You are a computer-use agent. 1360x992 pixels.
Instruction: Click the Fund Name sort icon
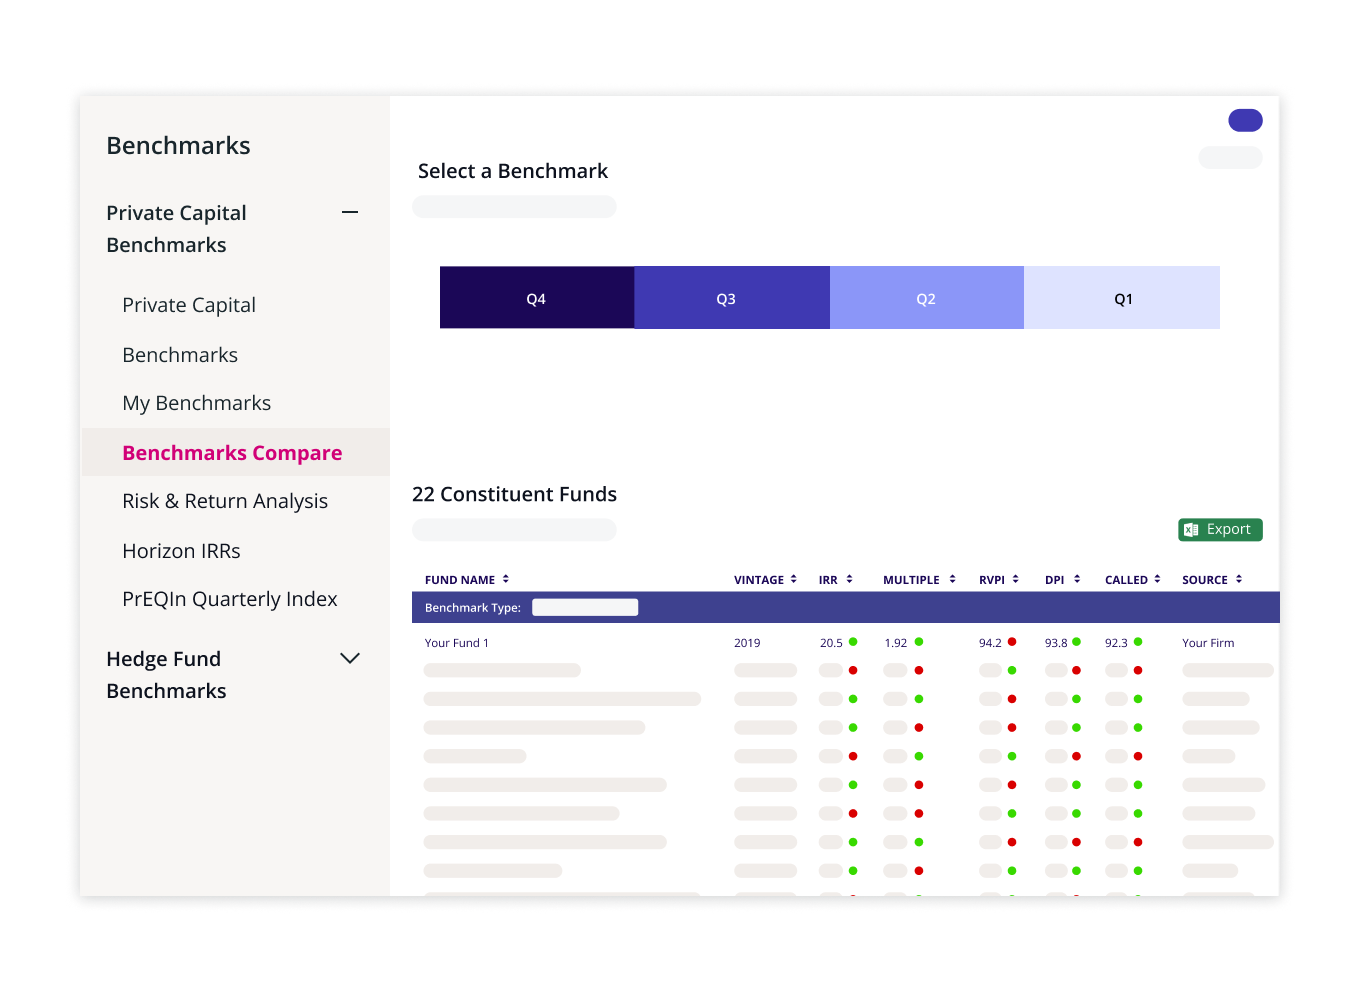pyautogui.click(x=505, y=579)
